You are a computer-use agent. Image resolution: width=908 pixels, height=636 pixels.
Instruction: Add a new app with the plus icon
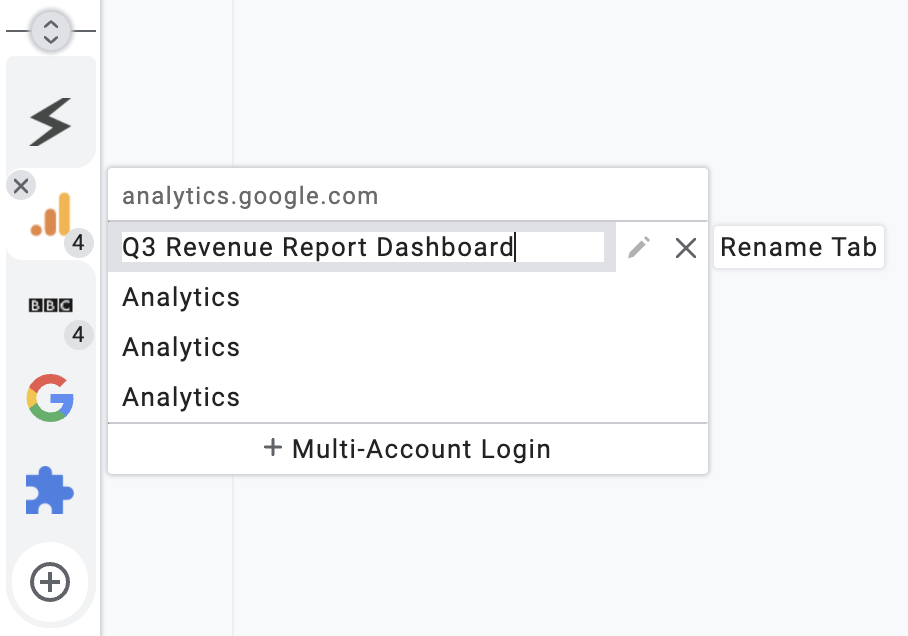pos(50,582)
